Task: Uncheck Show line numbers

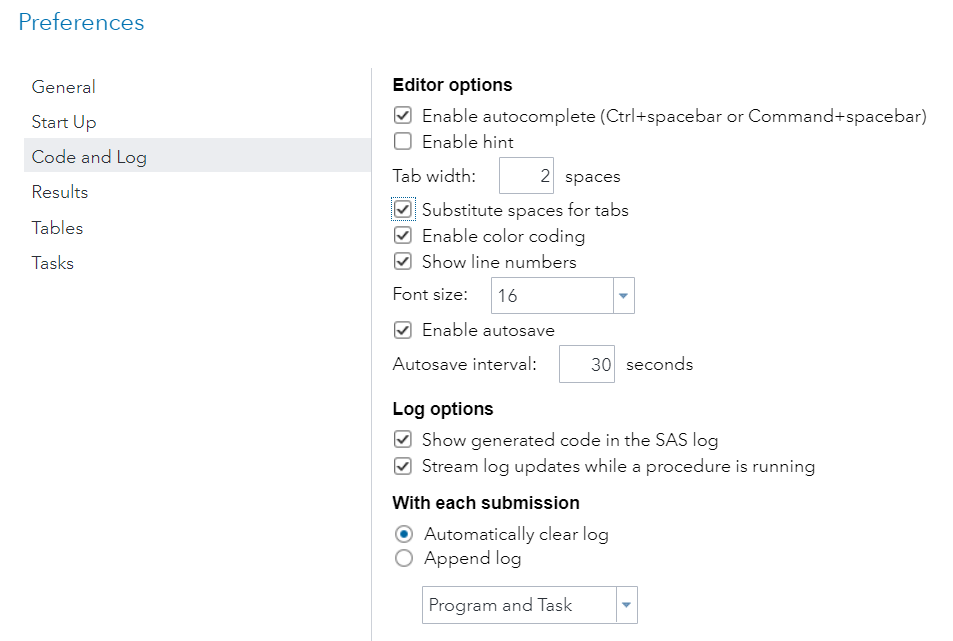Action: coord(403,262)
